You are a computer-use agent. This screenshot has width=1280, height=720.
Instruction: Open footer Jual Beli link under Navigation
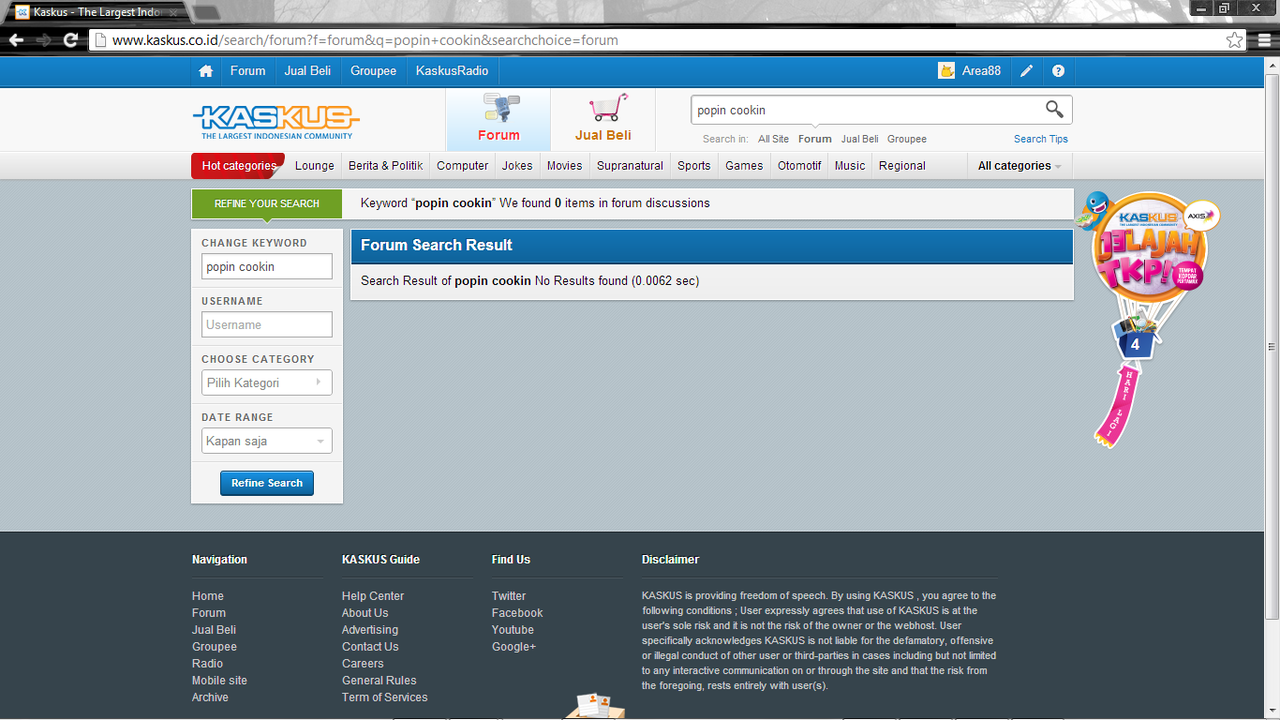point(214,630)
